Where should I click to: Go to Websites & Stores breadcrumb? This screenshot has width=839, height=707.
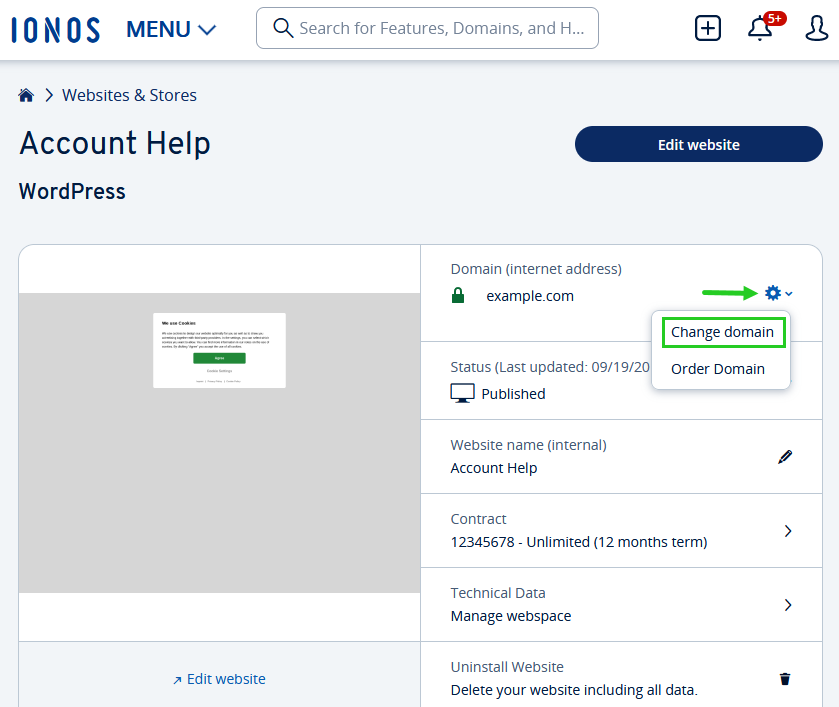pyautogui.click(x=129, y=95)
